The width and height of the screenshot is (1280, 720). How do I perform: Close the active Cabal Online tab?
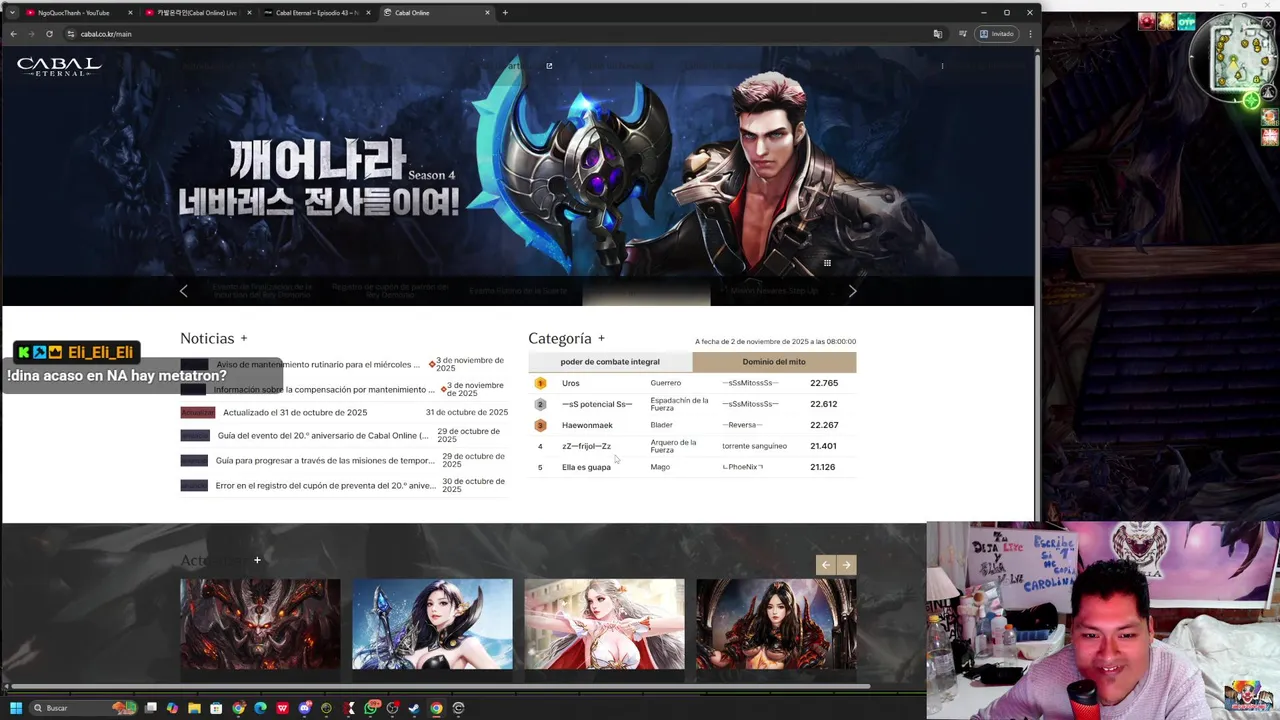tap(487, 13)
